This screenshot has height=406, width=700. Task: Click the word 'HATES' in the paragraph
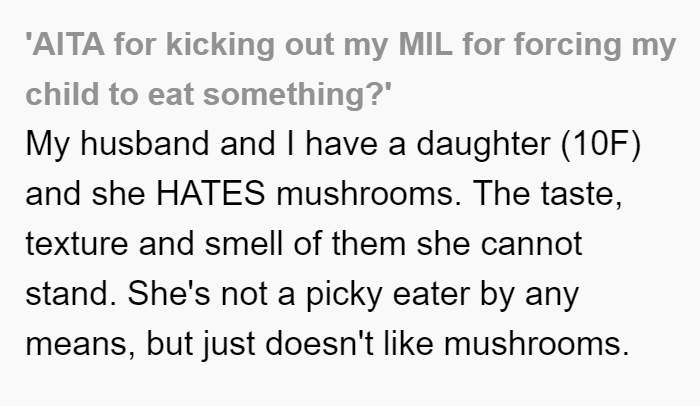210,194
